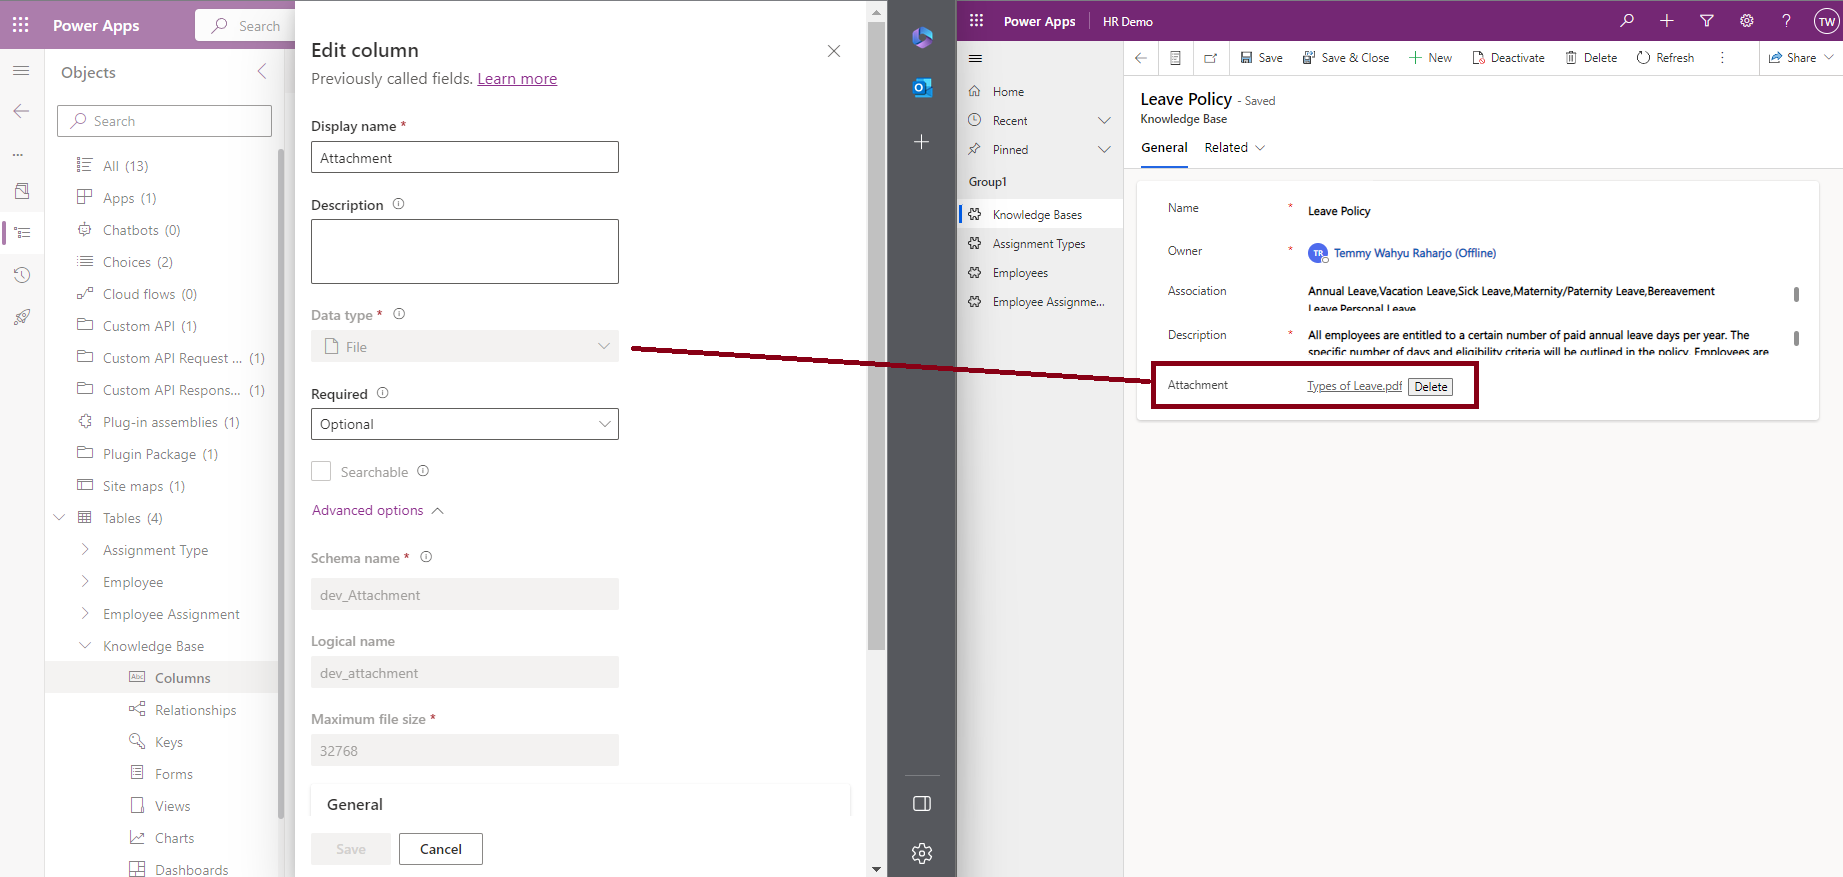1843x877 pixels.
Task: Collapse Advanced options section
Action: [x=377, y=510]
